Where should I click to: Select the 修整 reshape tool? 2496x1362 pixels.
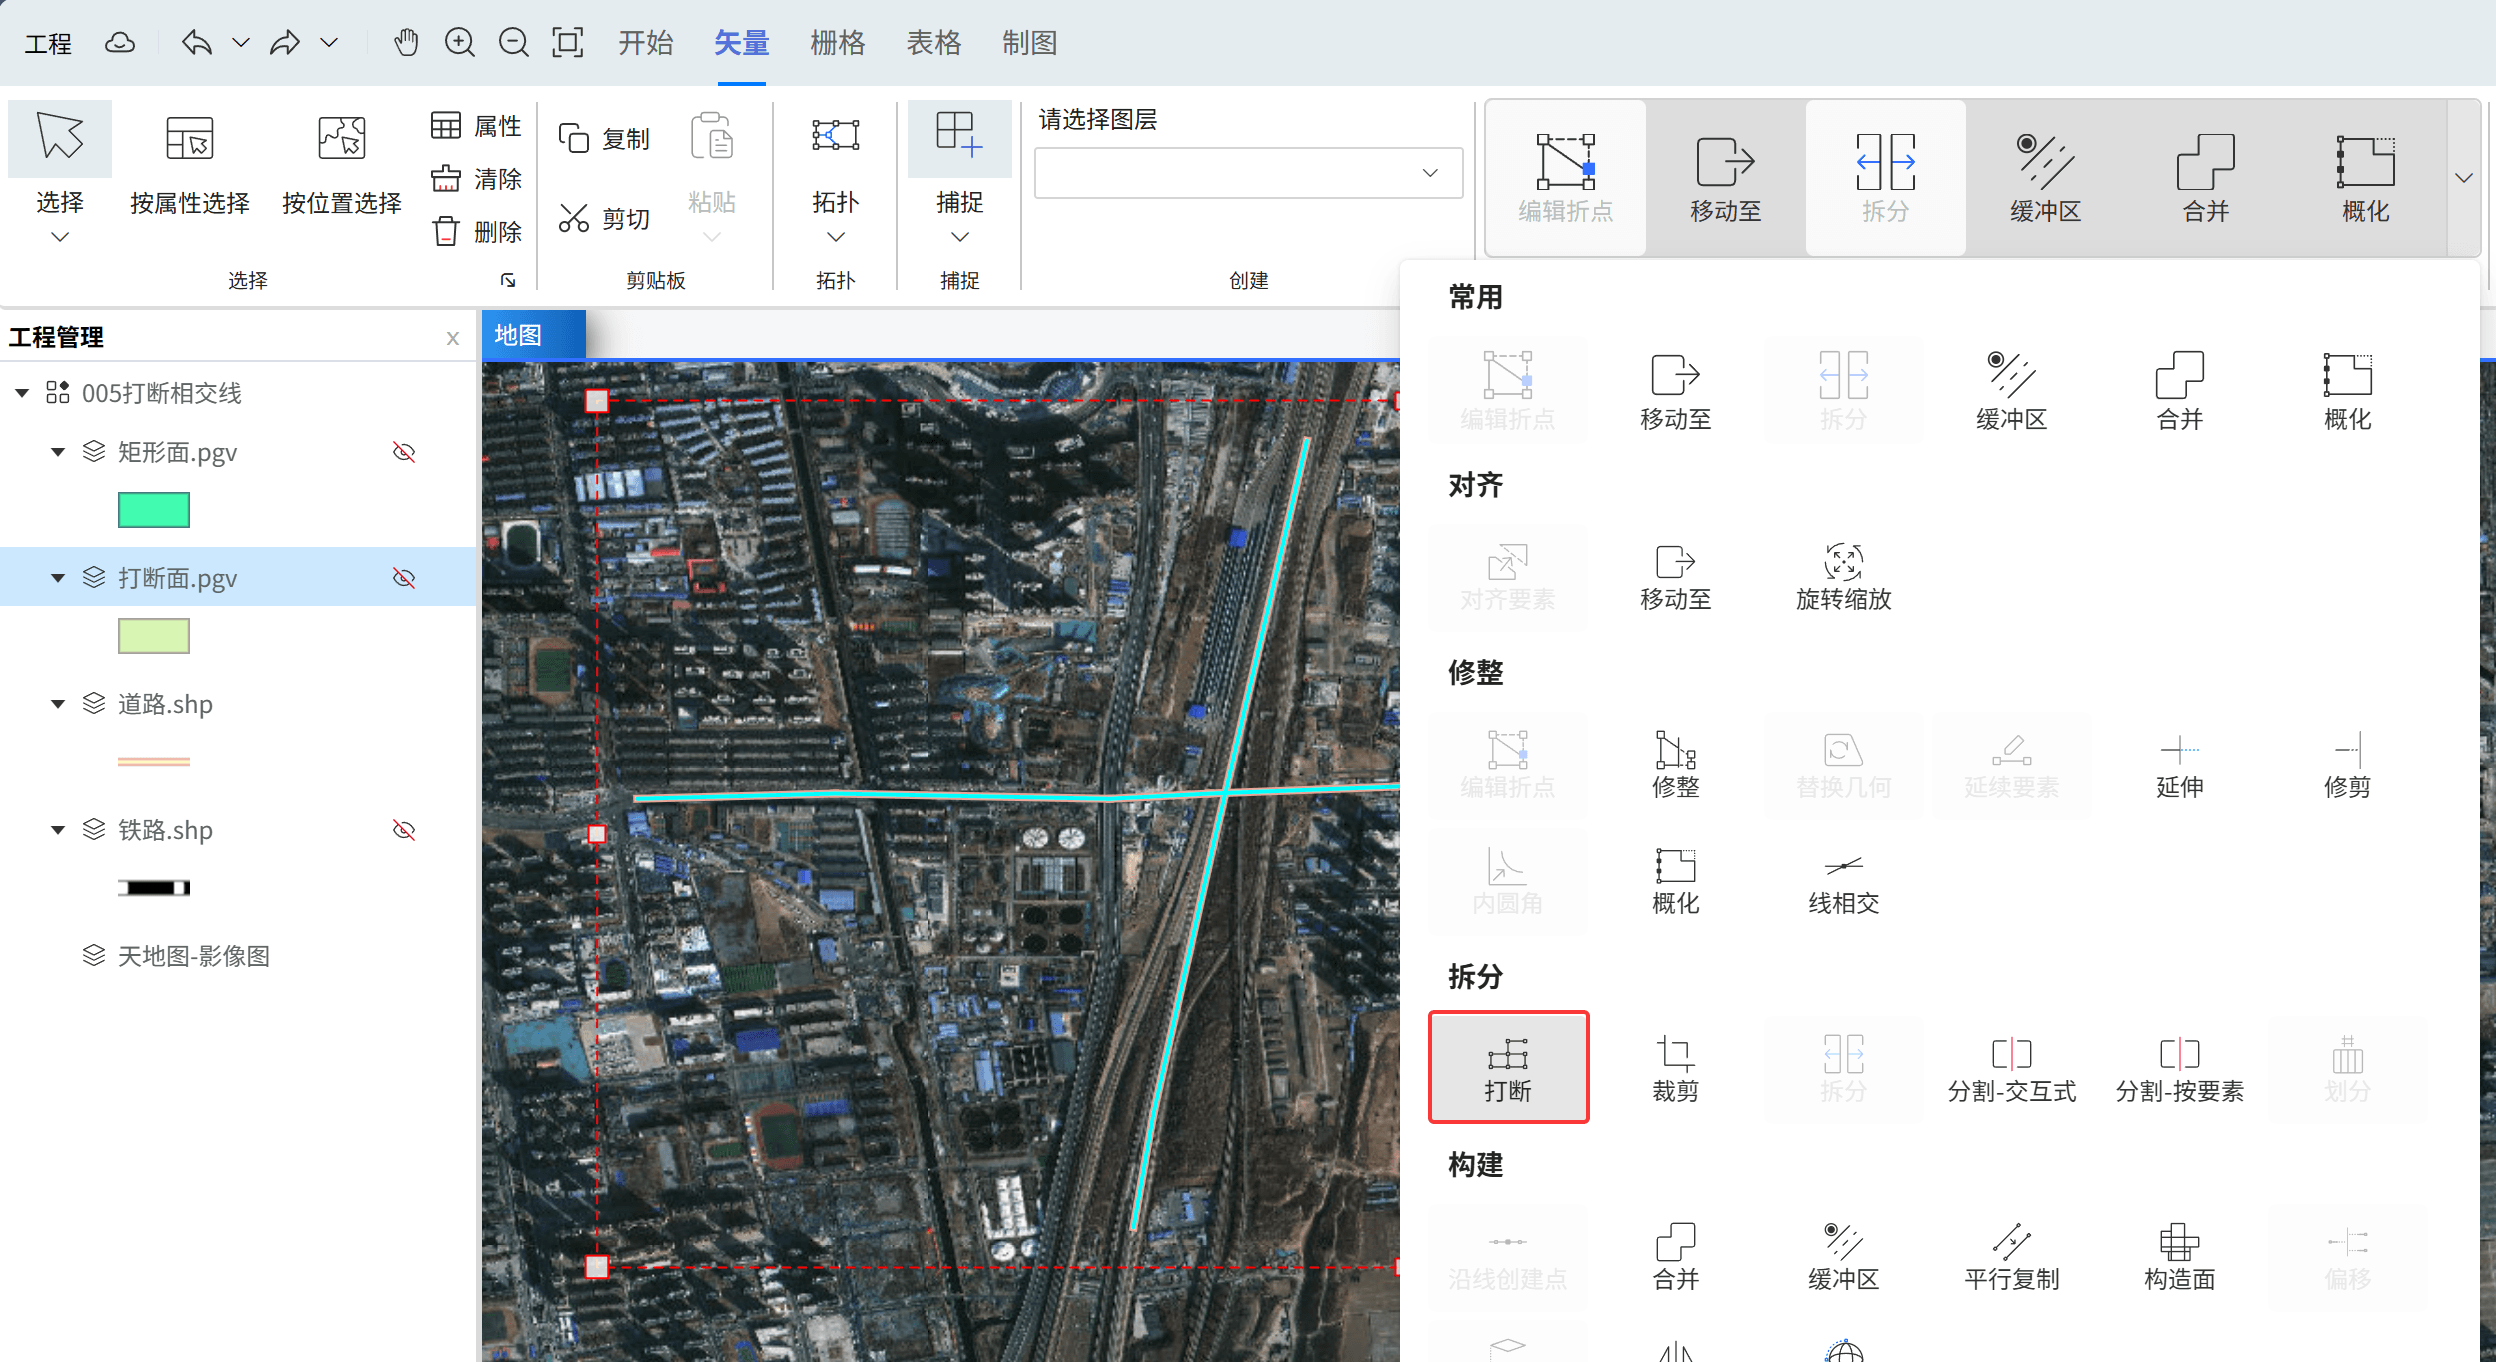[1676, 765]
